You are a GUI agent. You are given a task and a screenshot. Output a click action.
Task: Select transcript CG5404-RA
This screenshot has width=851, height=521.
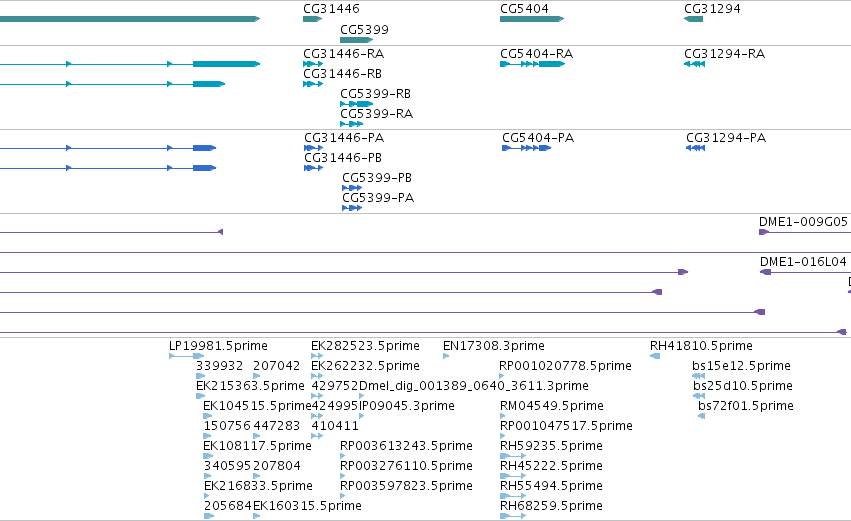(532, 64)
